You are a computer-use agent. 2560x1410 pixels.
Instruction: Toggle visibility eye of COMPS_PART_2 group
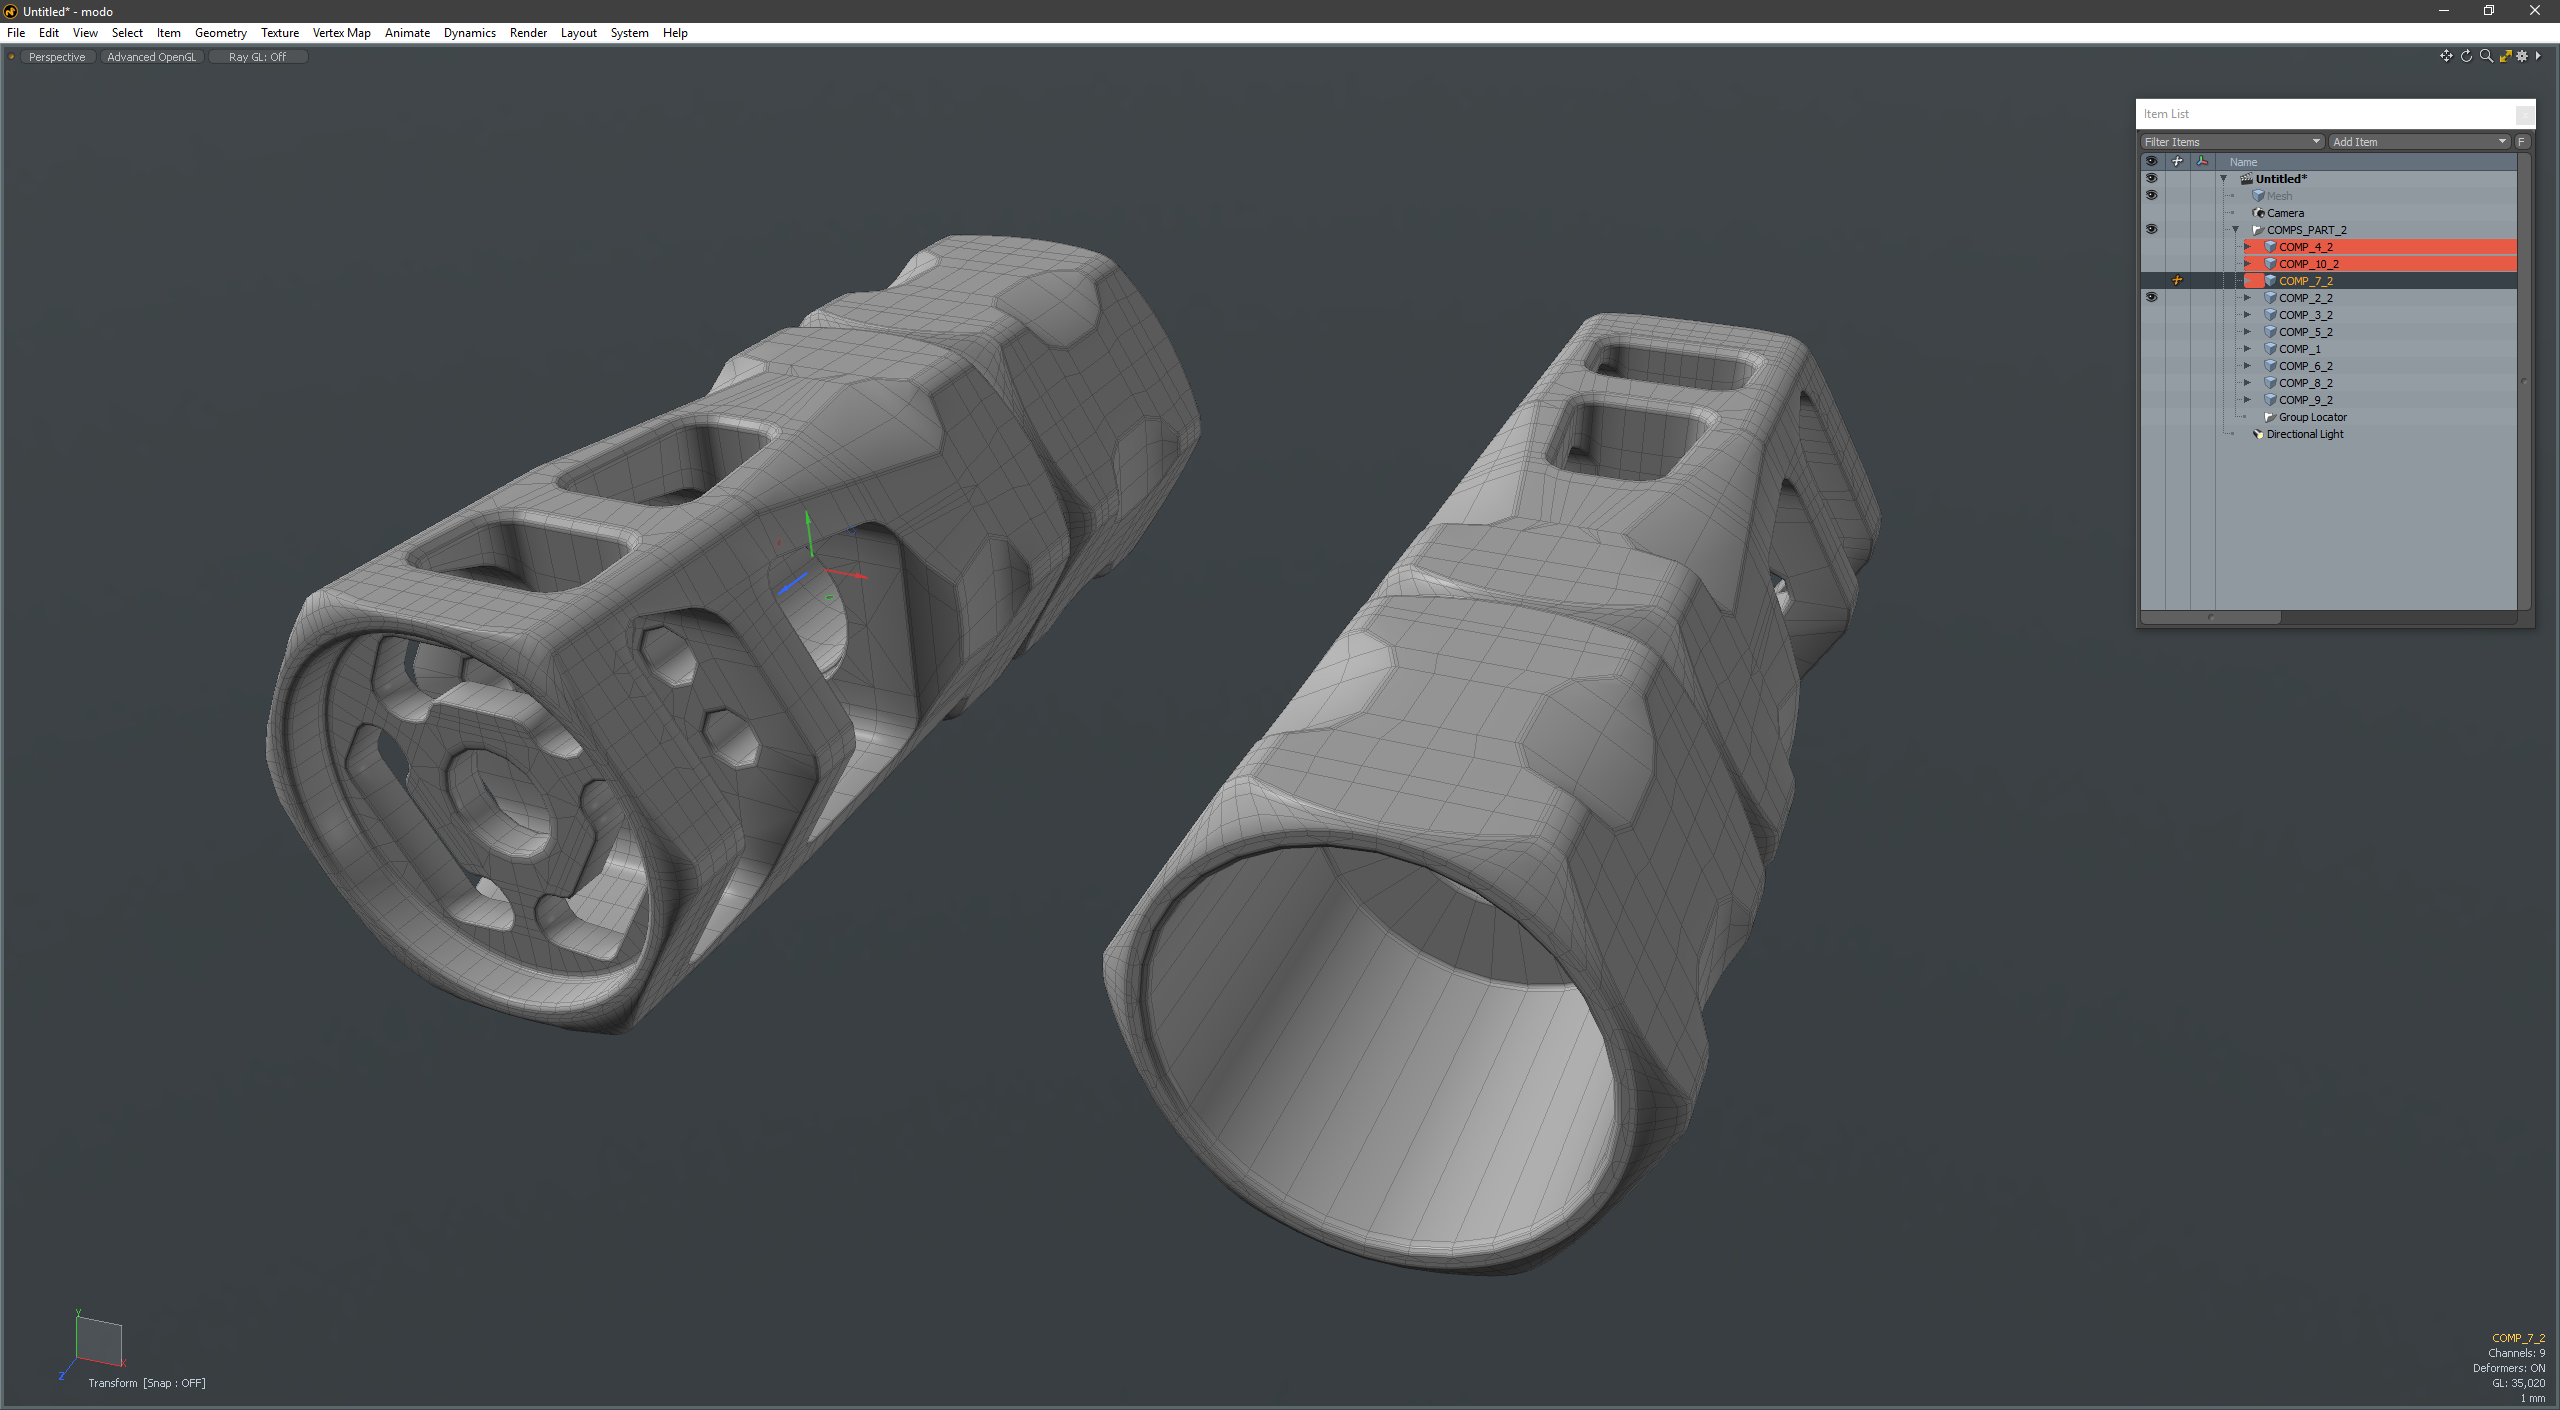(2151, 230)
